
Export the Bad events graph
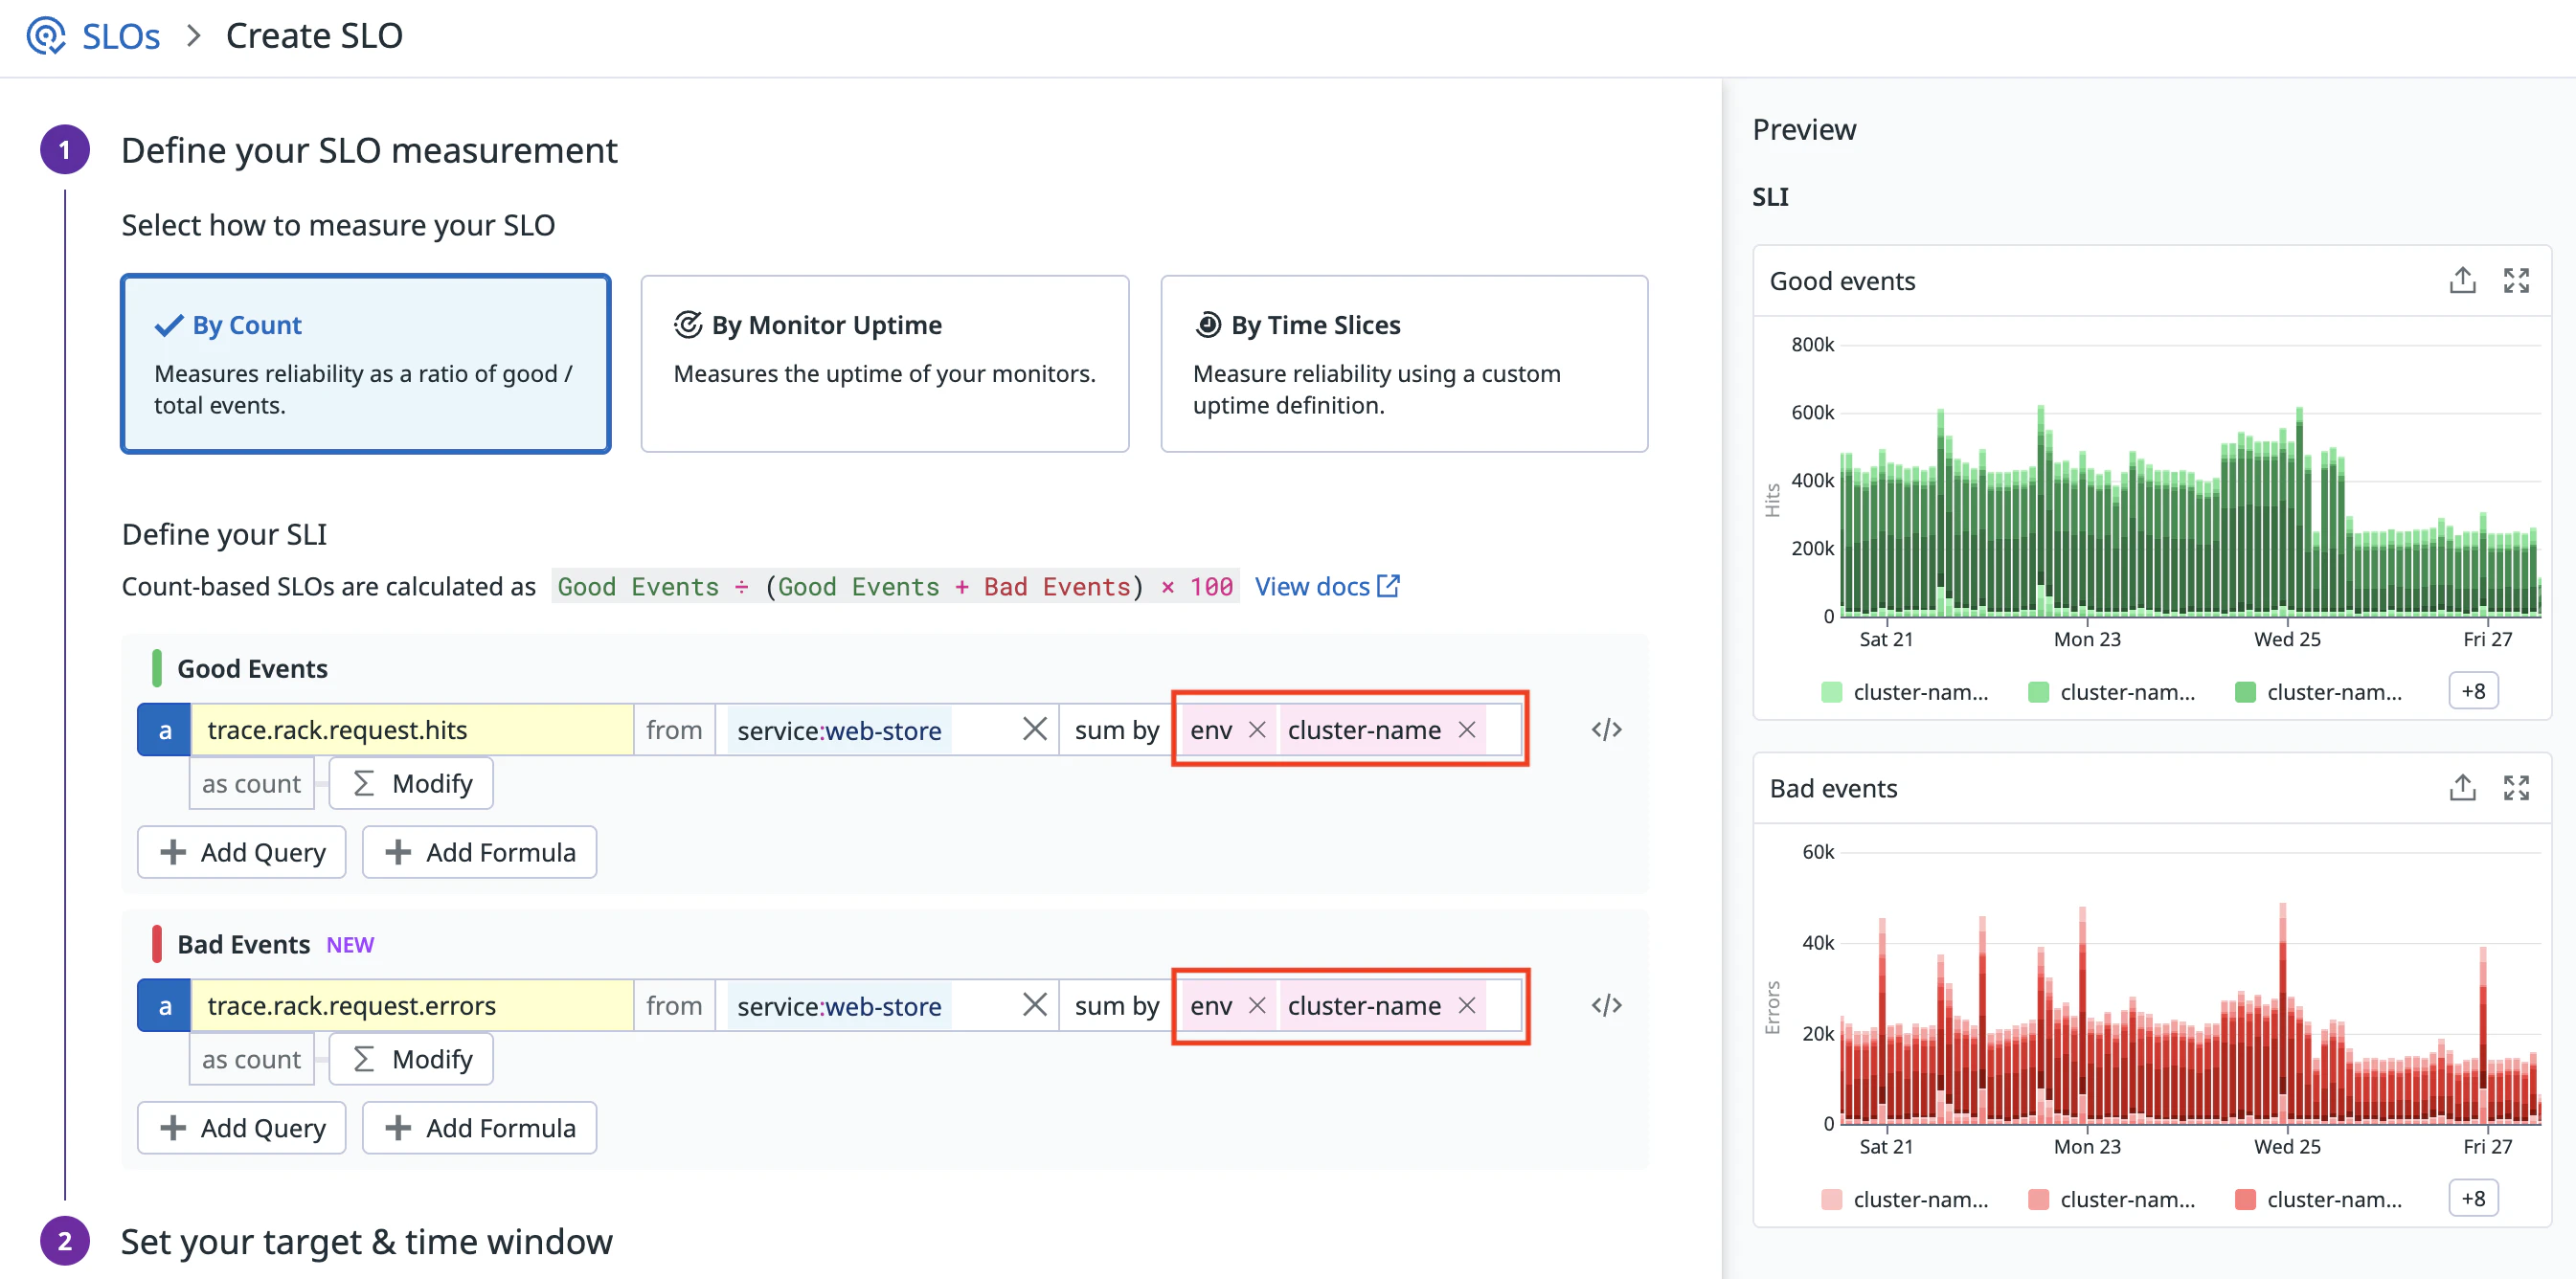coord(2461,788)
